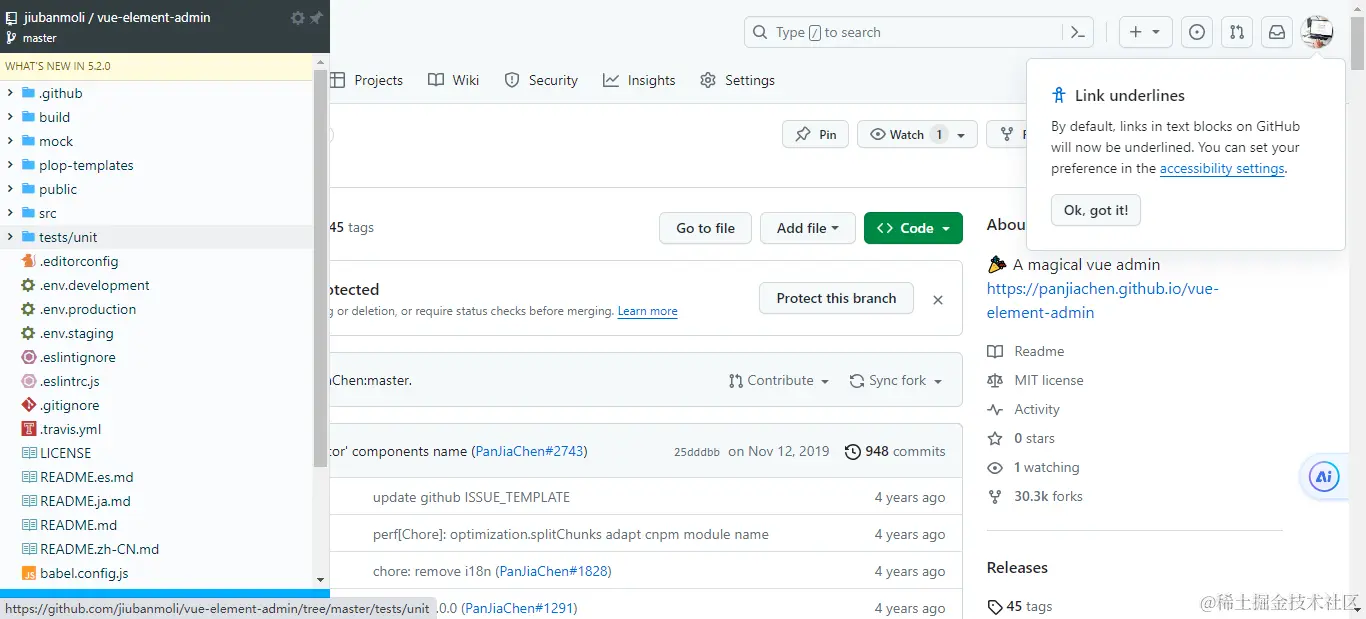The image size is (1366, 619).
Task: Open the notifications inbox
Action: [1277, 32]
